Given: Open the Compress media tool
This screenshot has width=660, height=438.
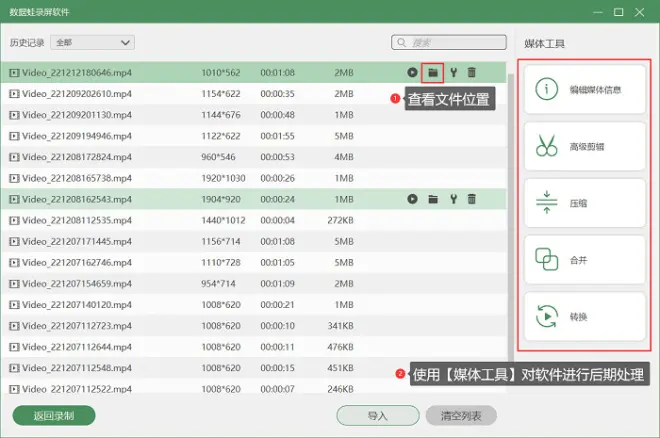Looking at the screenshot, I should pos(585,202).
